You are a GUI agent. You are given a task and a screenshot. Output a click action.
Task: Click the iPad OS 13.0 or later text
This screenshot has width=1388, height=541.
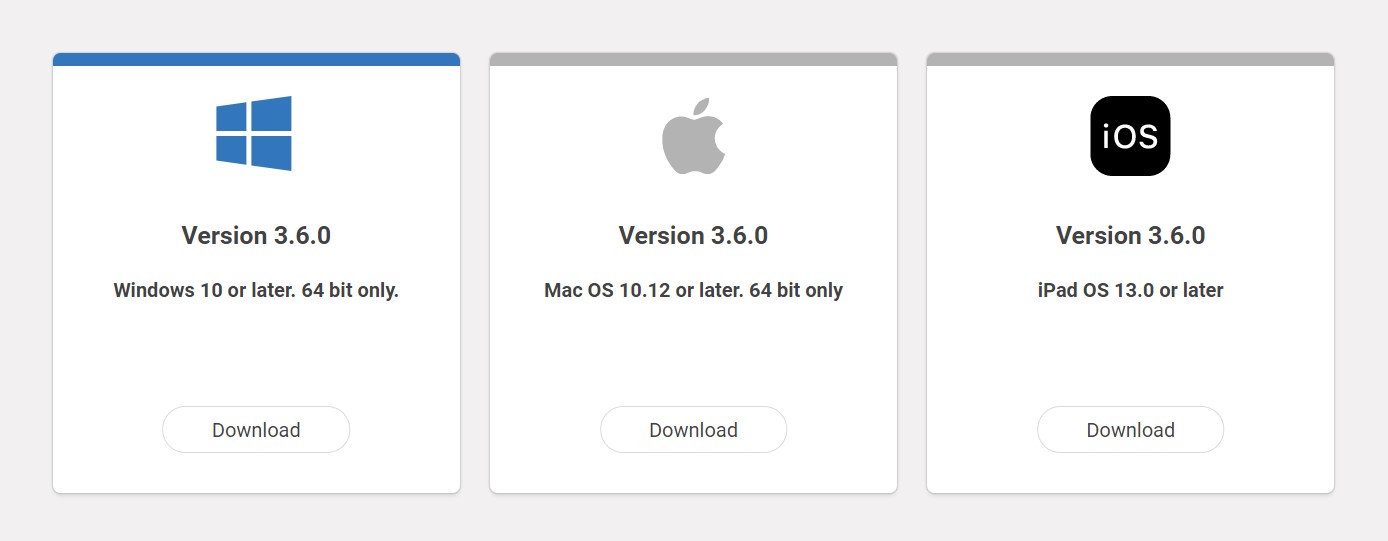(x=1130, y=290)
